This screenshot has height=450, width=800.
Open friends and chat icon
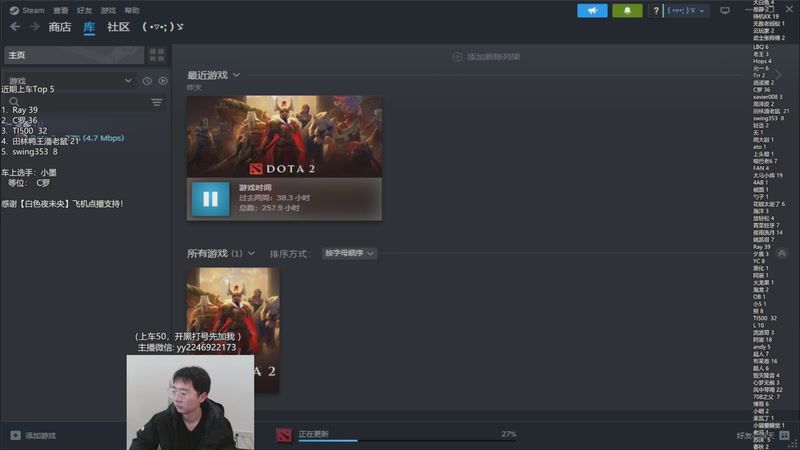click(784, 435)
